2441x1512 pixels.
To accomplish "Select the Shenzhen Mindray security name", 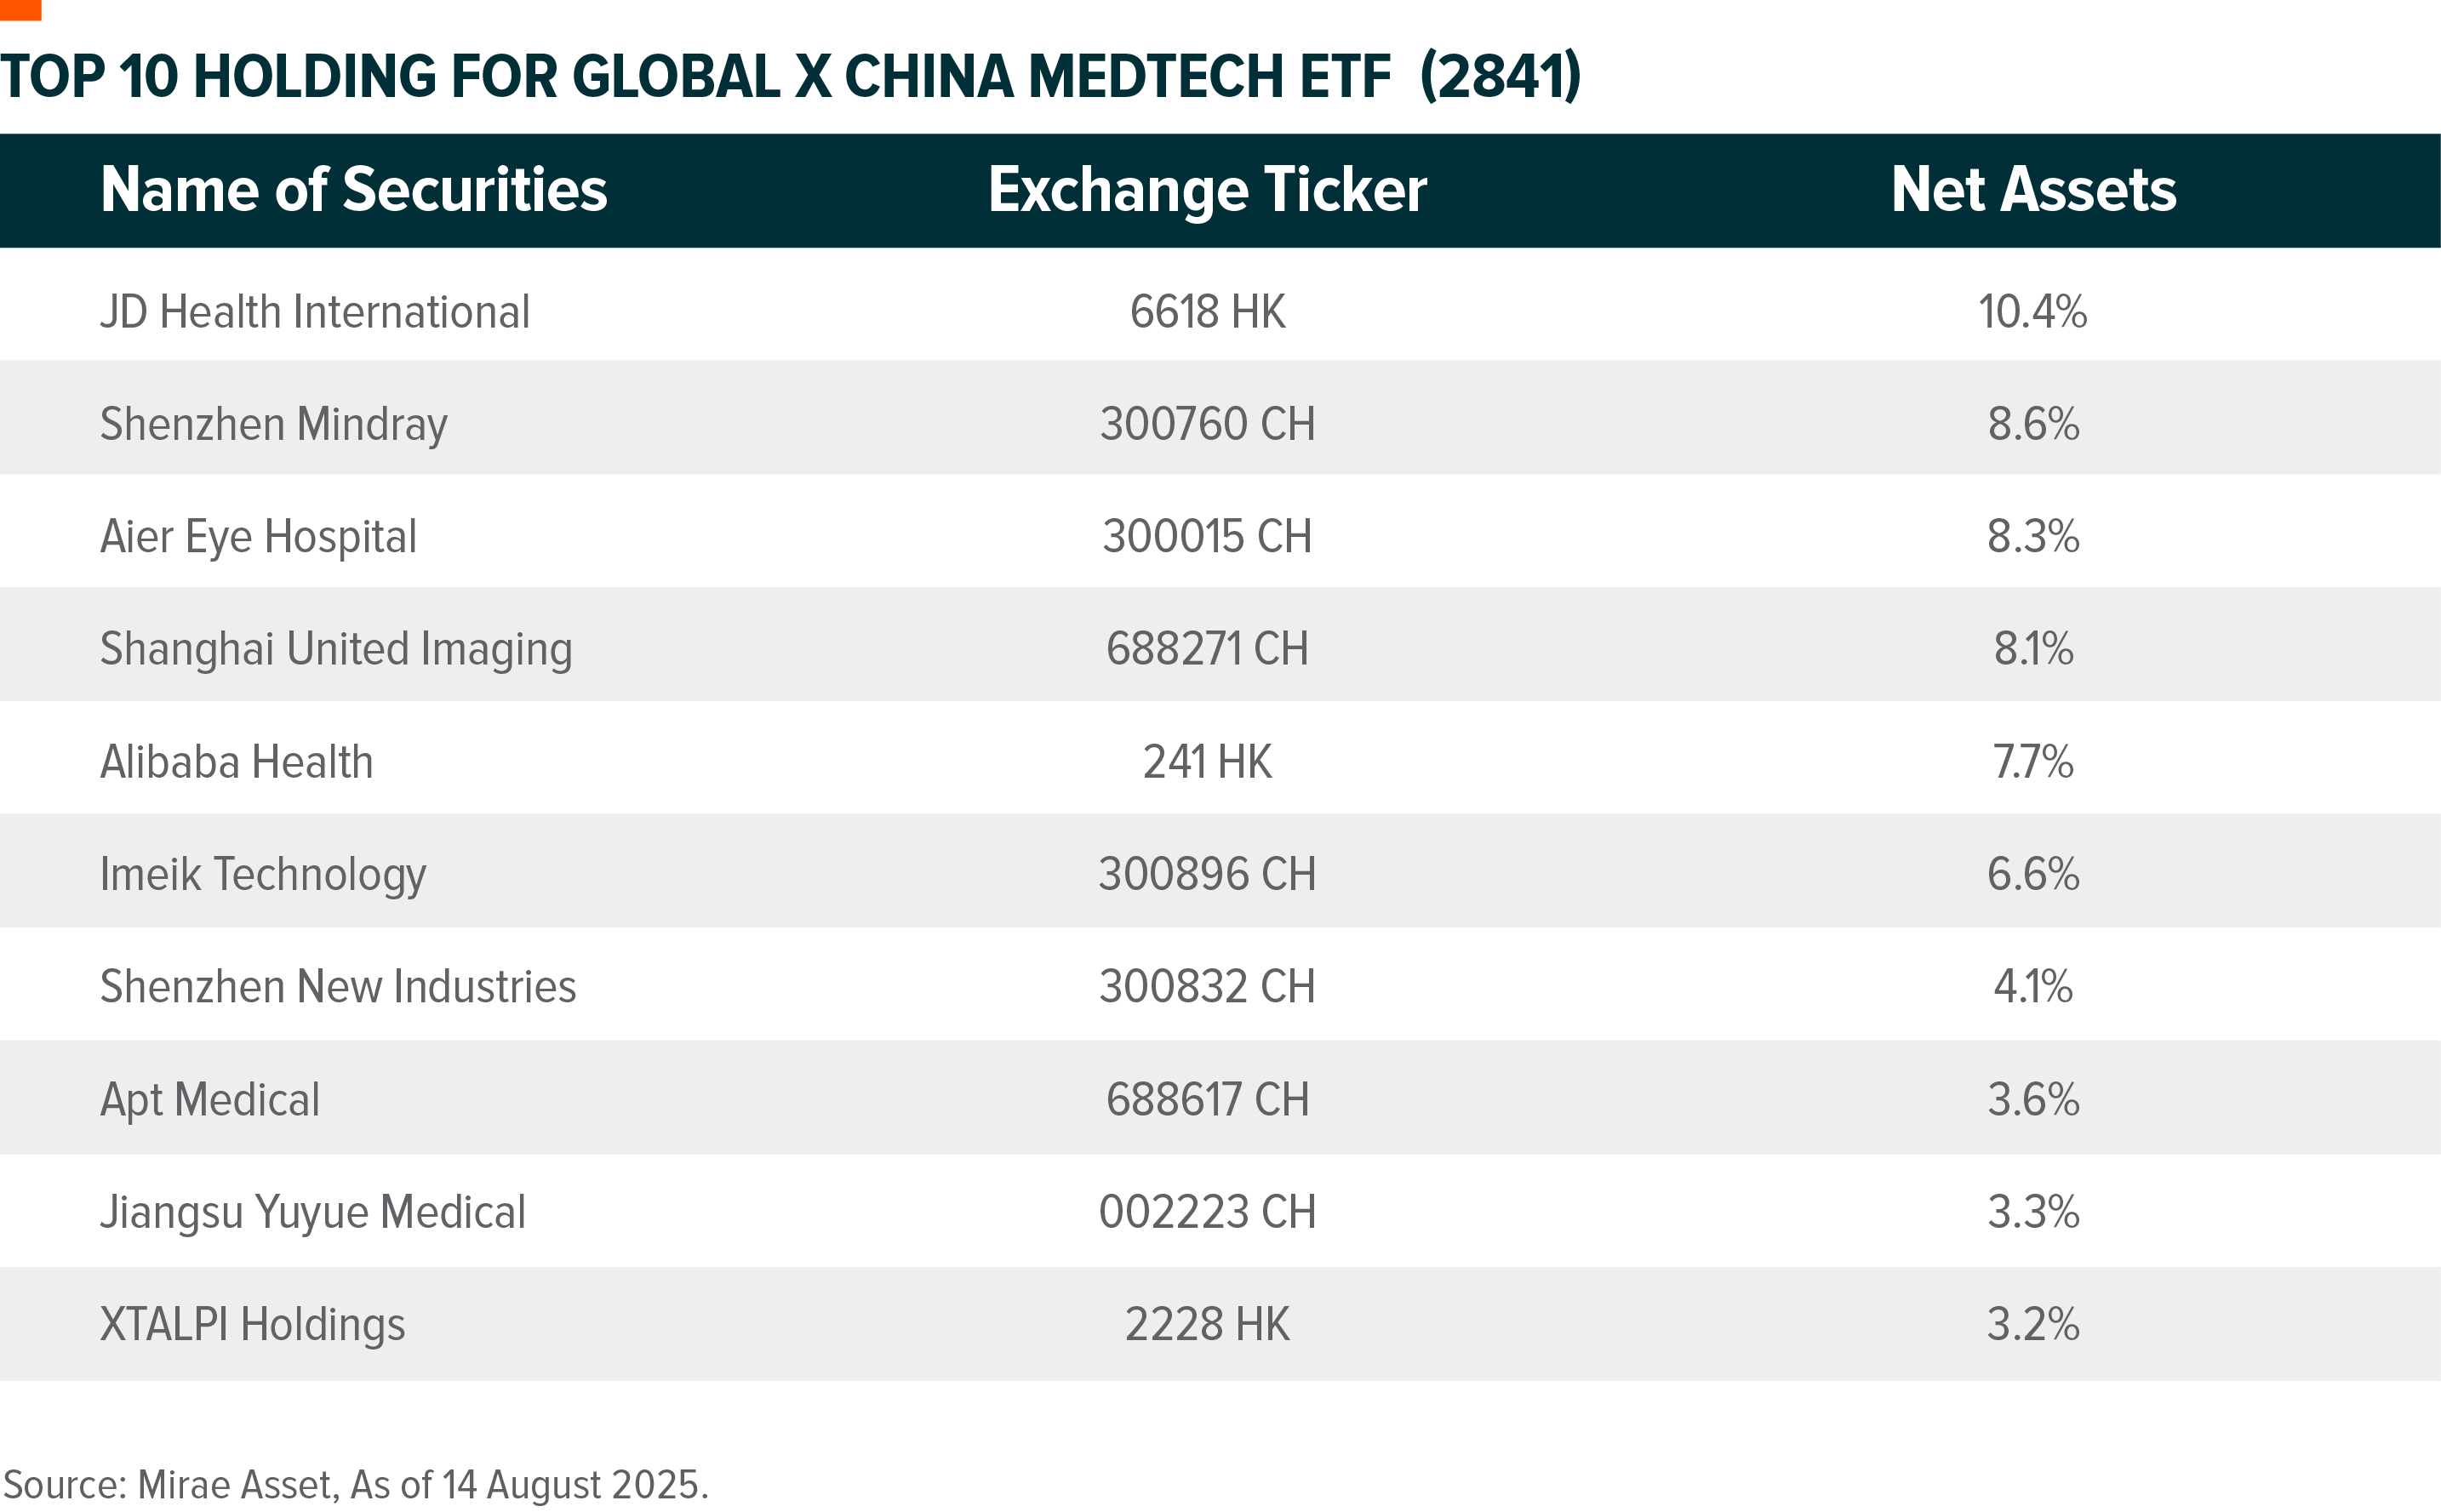I will 274,425.
